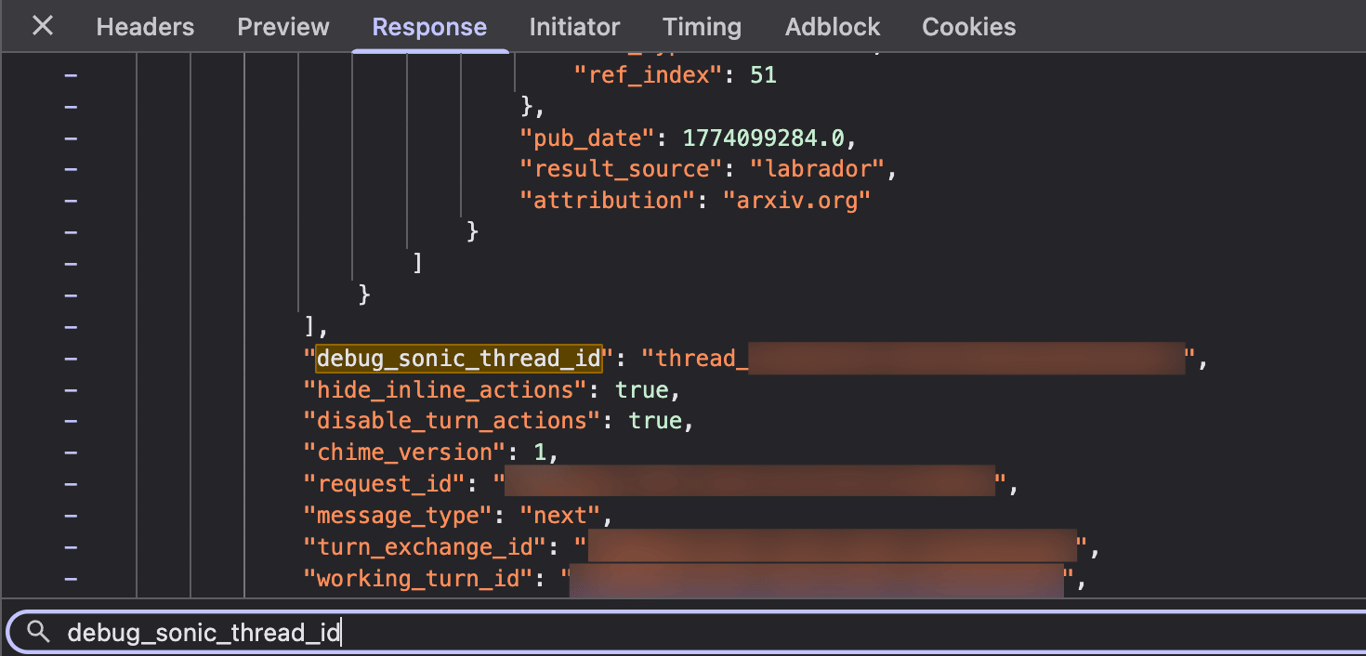Click the highlighted "debug_sonic_thread_id" key
Image resolution: width=1366 pixels, height=656 pixels.
459,358
